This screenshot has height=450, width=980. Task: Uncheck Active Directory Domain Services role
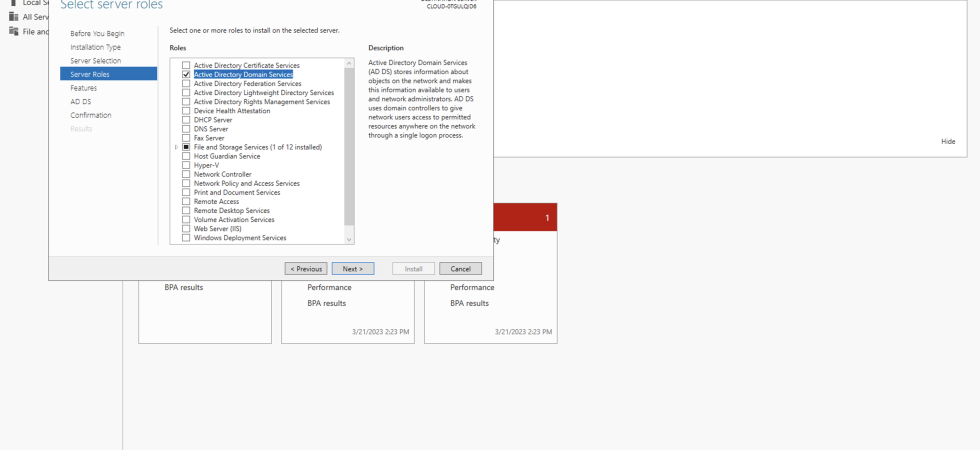[x=186, y=74]
